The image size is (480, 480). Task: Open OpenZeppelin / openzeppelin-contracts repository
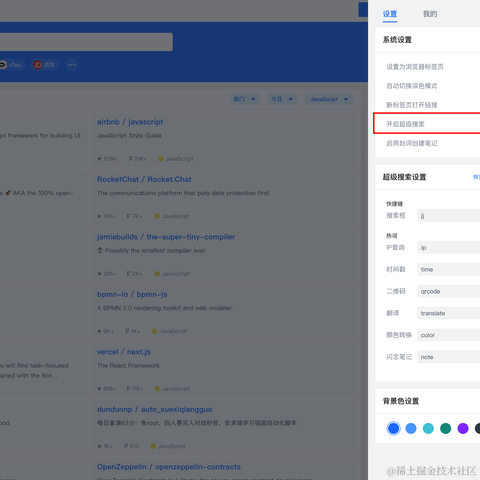[169, 467]
